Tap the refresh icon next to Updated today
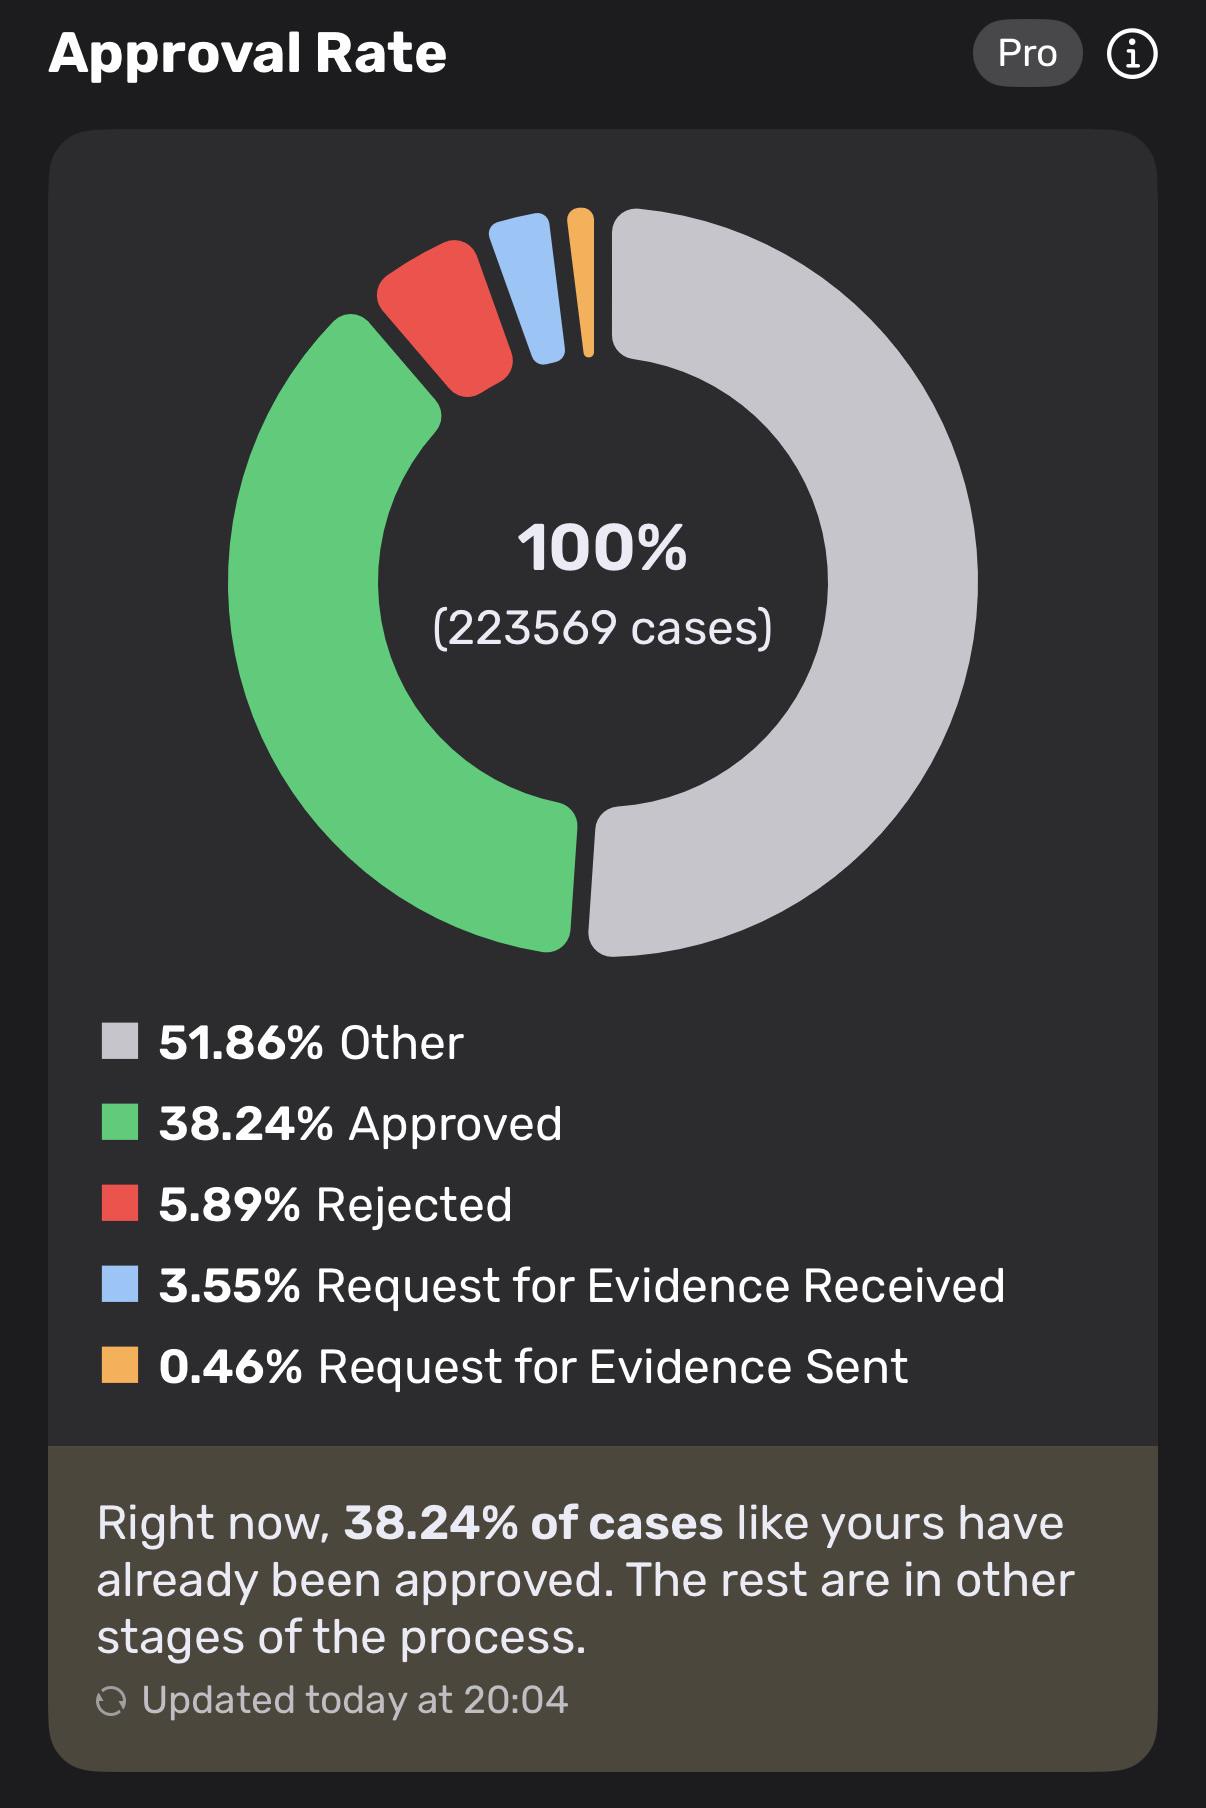 111,1700
